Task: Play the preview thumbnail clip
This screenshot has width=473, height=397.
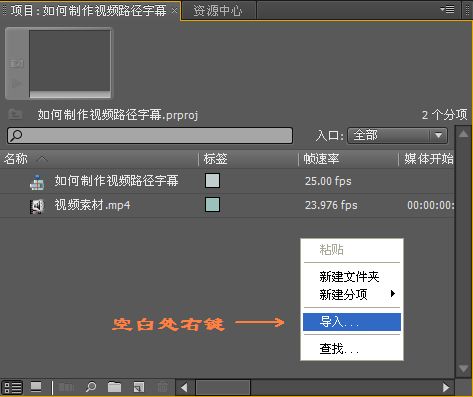Action: point(16,83)
